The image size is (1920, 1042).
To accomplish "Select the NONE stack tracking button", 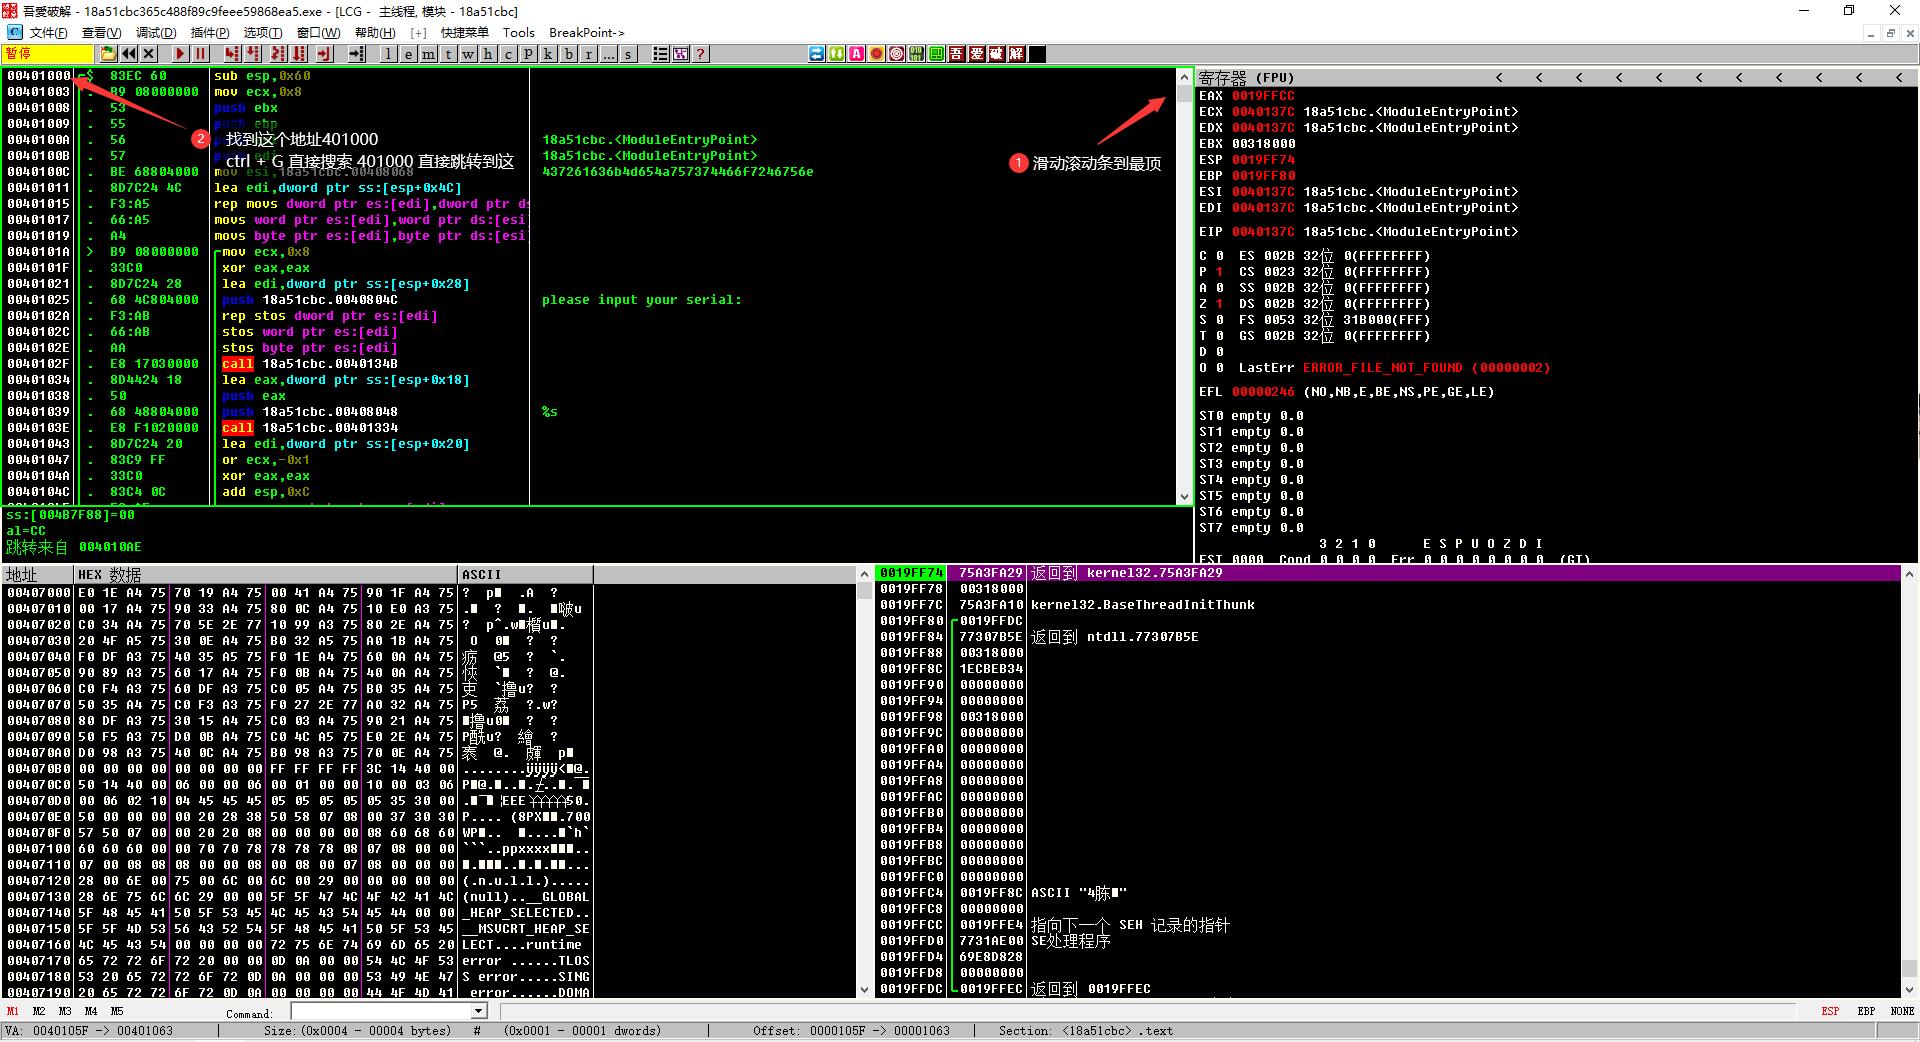I will pyautogui.click(x=1903, y=1011).
